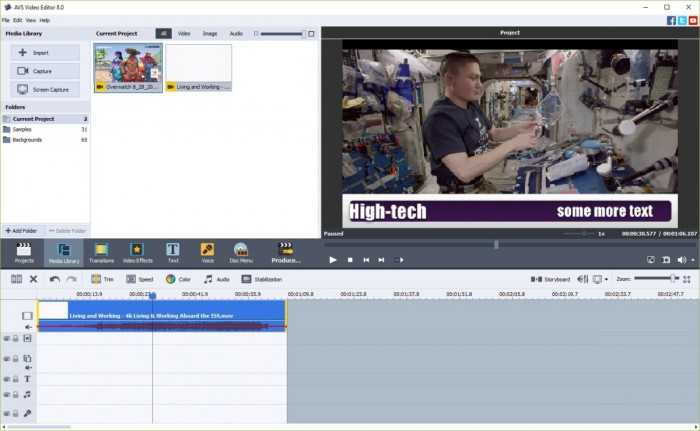Open the Speed tool
Image resolution: width=700 pixels, height=431 pixels.
coord(140,279)
